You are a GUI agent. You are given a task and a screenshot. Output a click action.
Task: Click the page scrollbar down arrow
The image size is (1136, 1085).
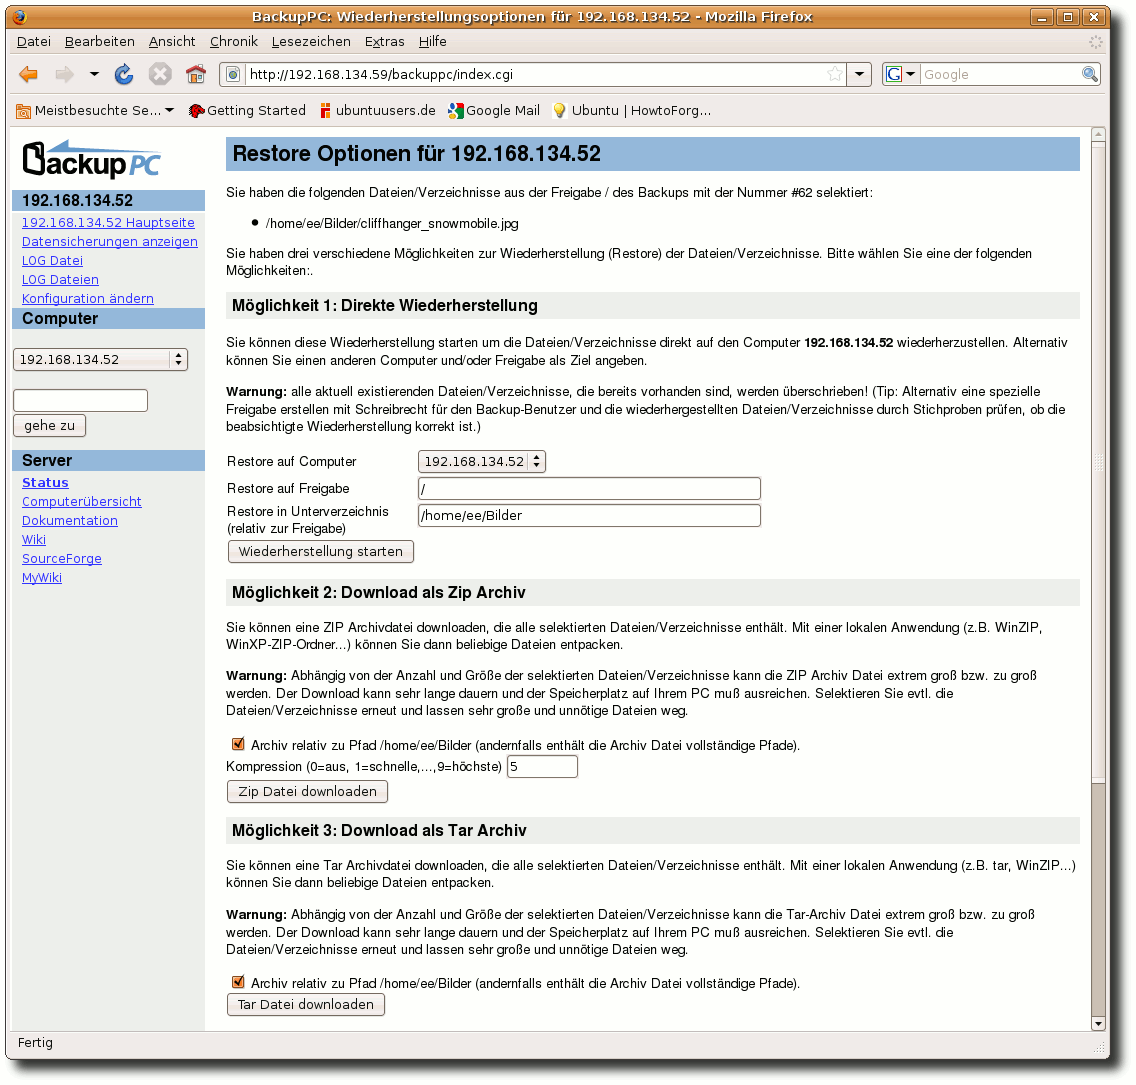1098,1023
